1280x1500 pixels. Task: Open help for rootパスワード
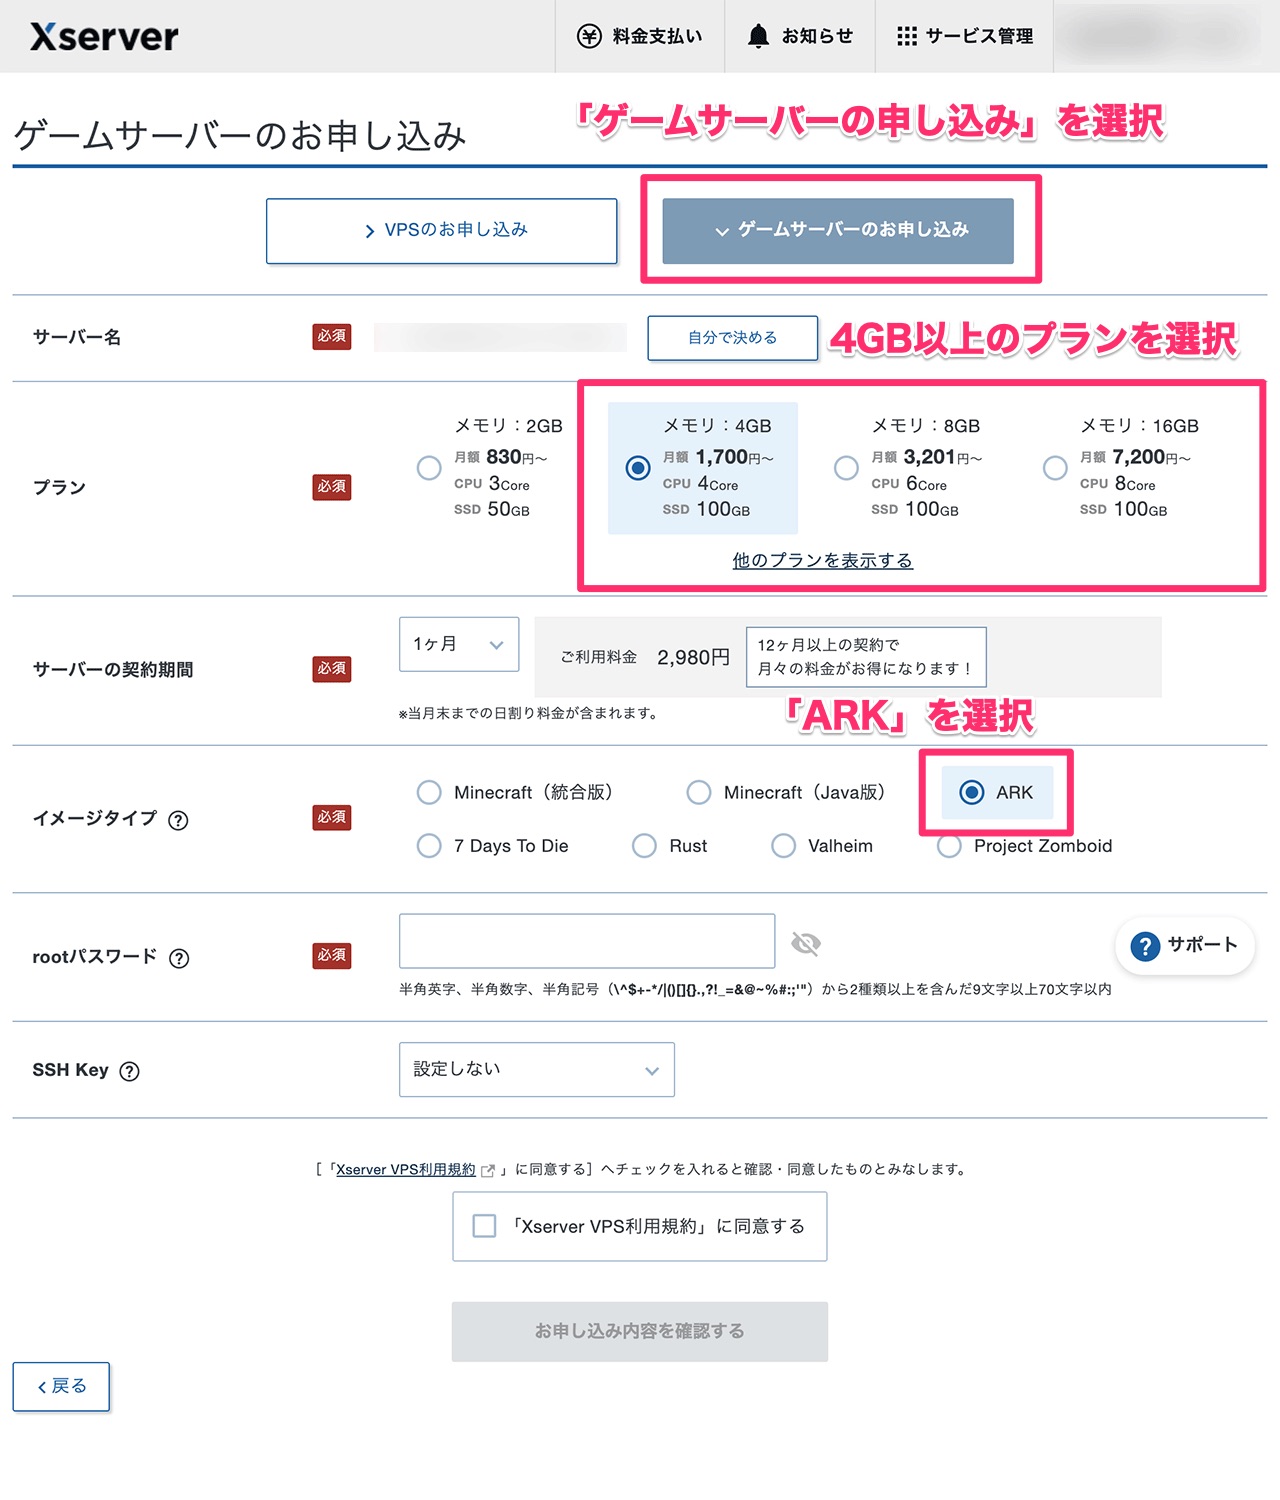pyautogui.click(x=179, y=958)
